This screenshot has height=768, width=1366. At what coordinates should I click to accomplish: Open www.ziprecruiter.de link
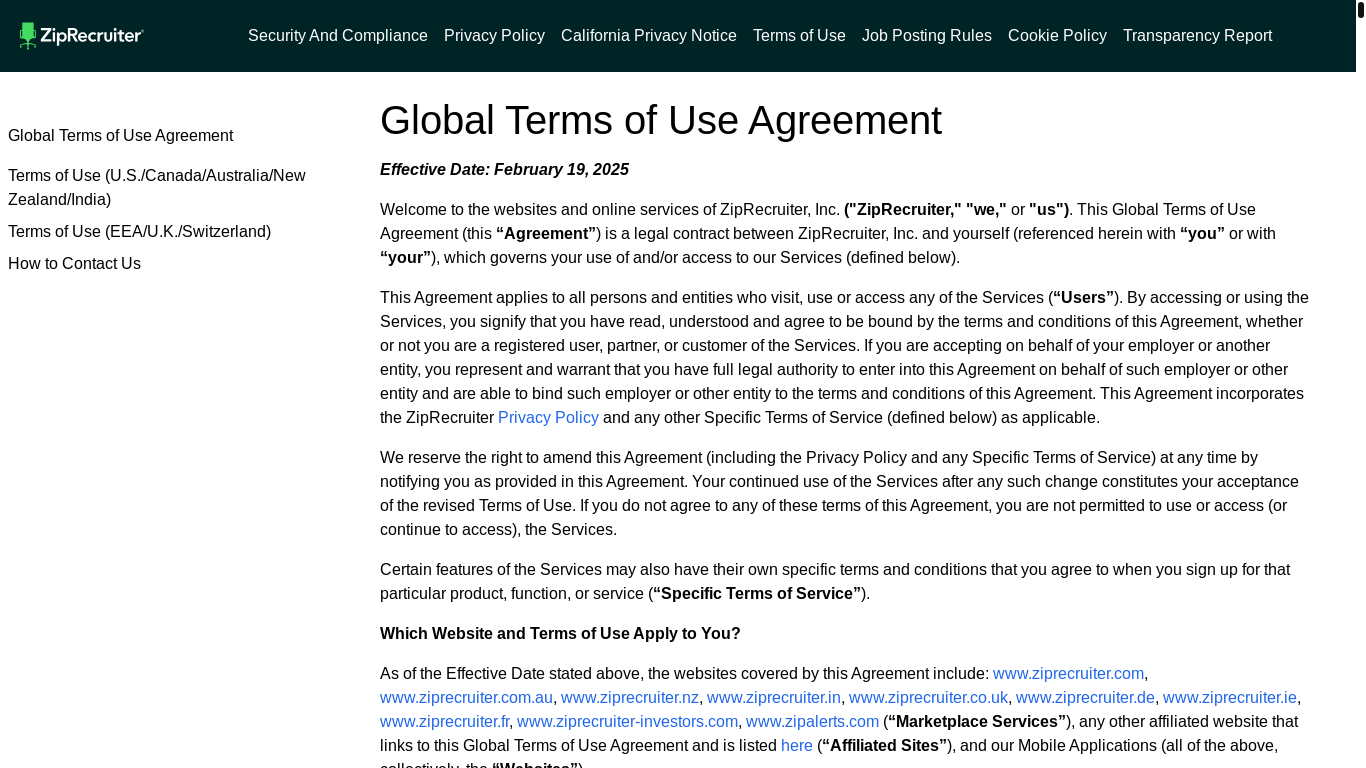click(x=1085, y=698)
